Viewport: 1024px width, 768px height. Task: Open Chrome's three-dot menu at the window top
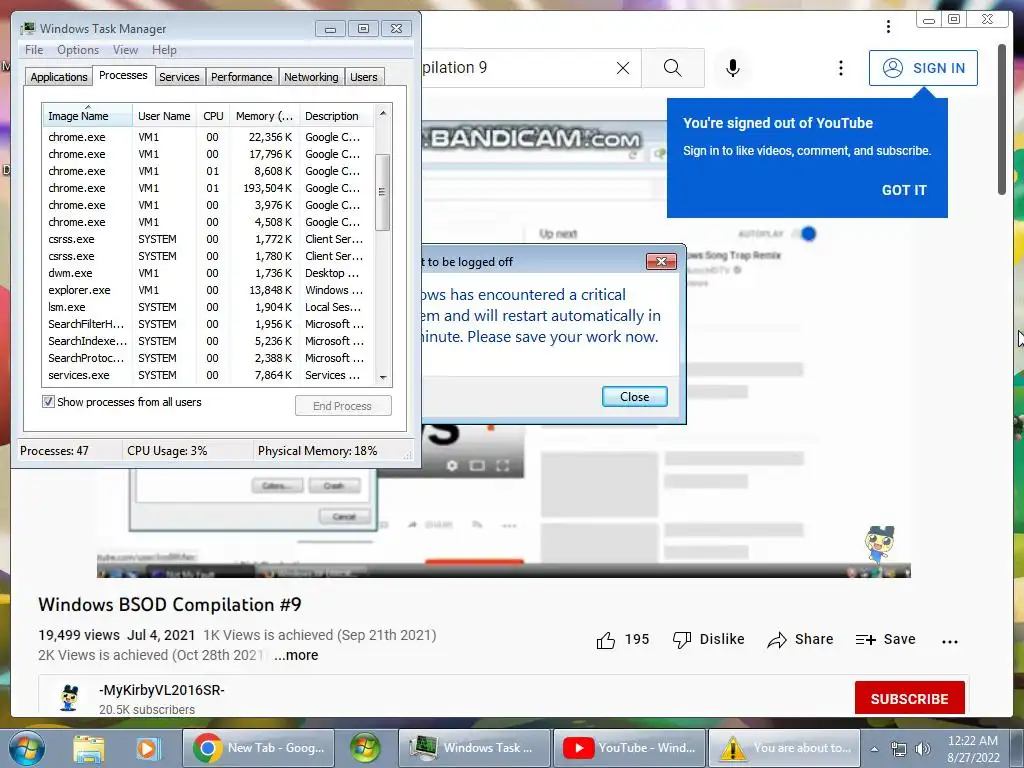(x=888, y=26)
